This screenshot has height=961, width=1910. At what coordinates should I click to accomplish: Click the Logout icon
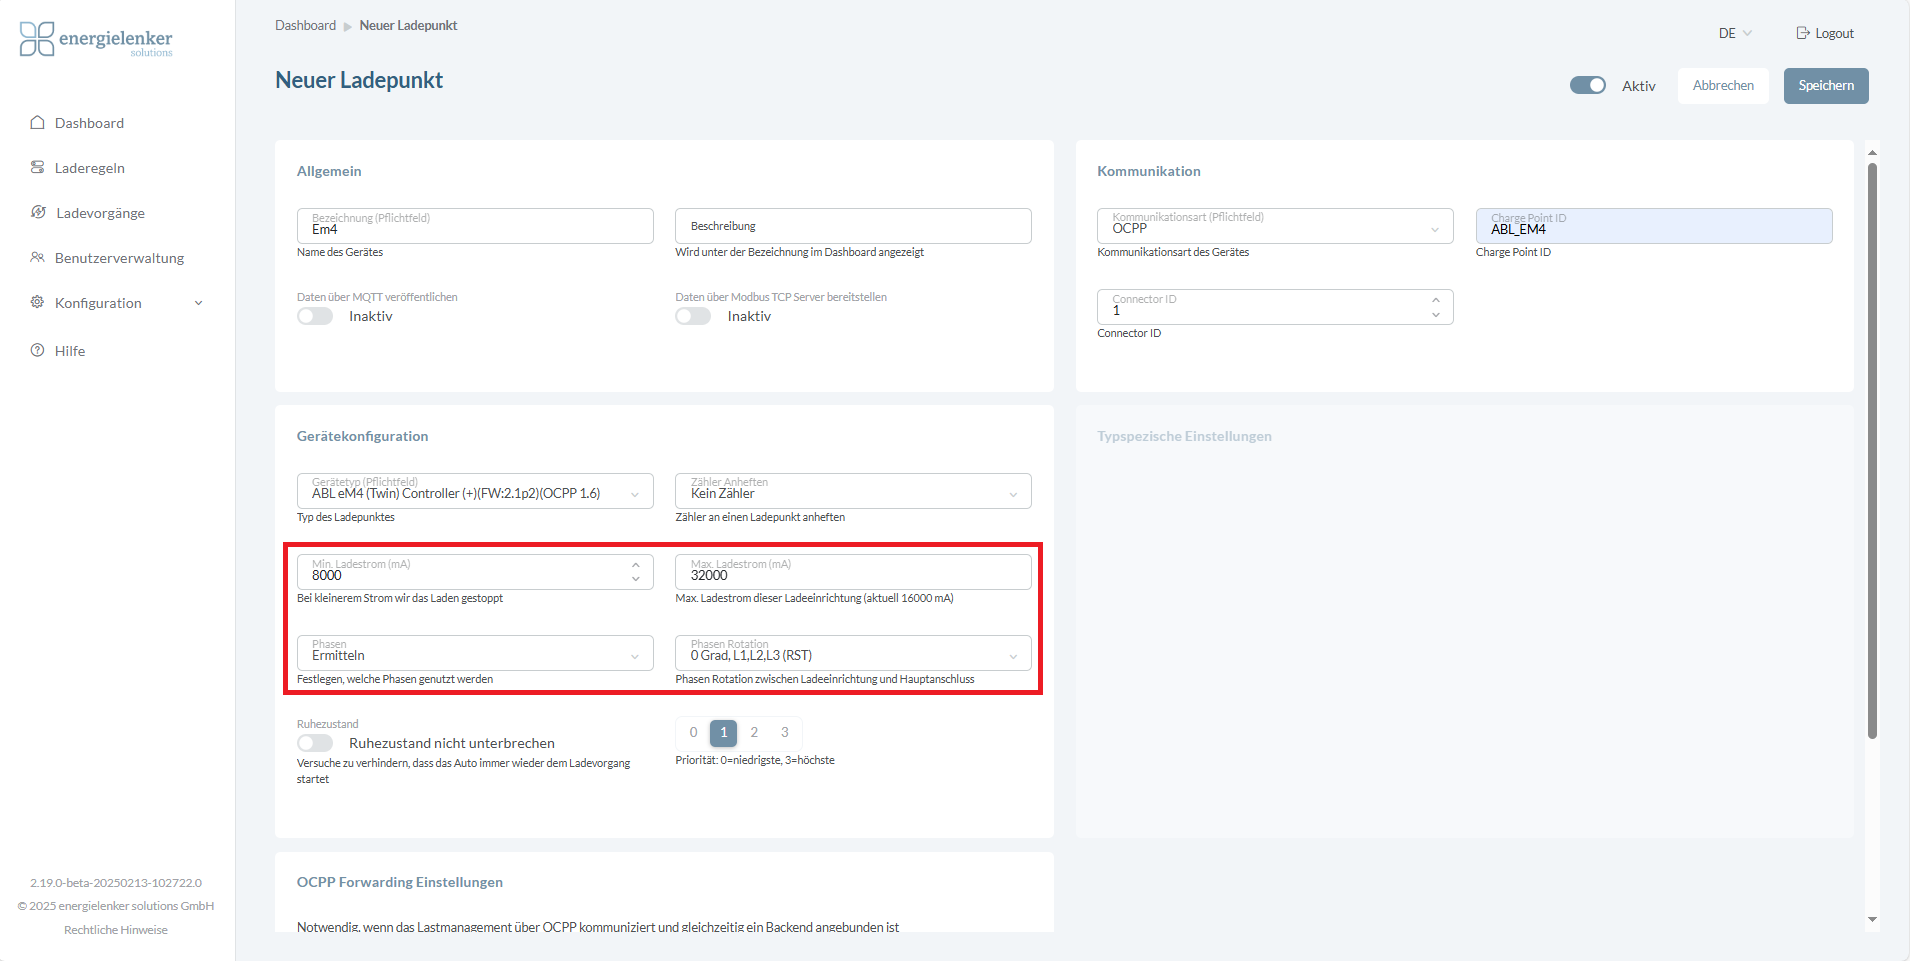click(1802, 33)
